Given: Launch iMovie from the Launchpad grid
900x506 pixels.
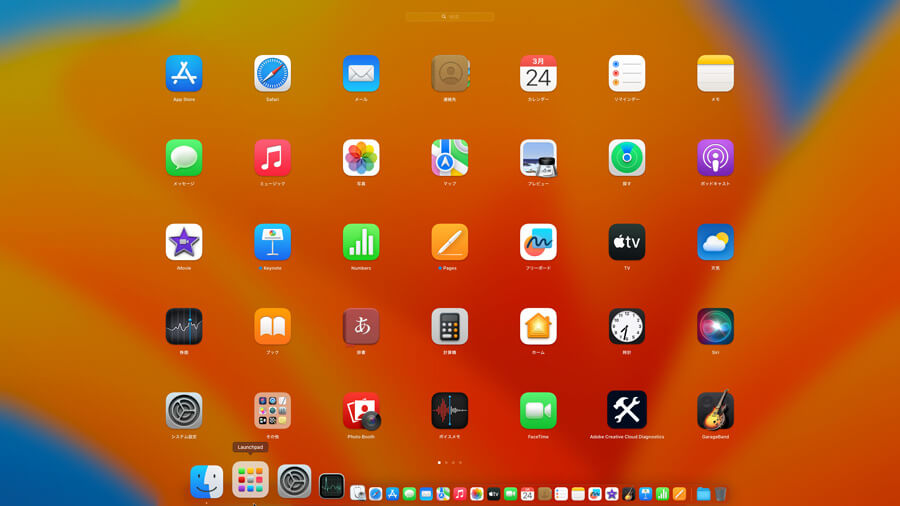Looking at the screenshot, I should pos(184,242).
